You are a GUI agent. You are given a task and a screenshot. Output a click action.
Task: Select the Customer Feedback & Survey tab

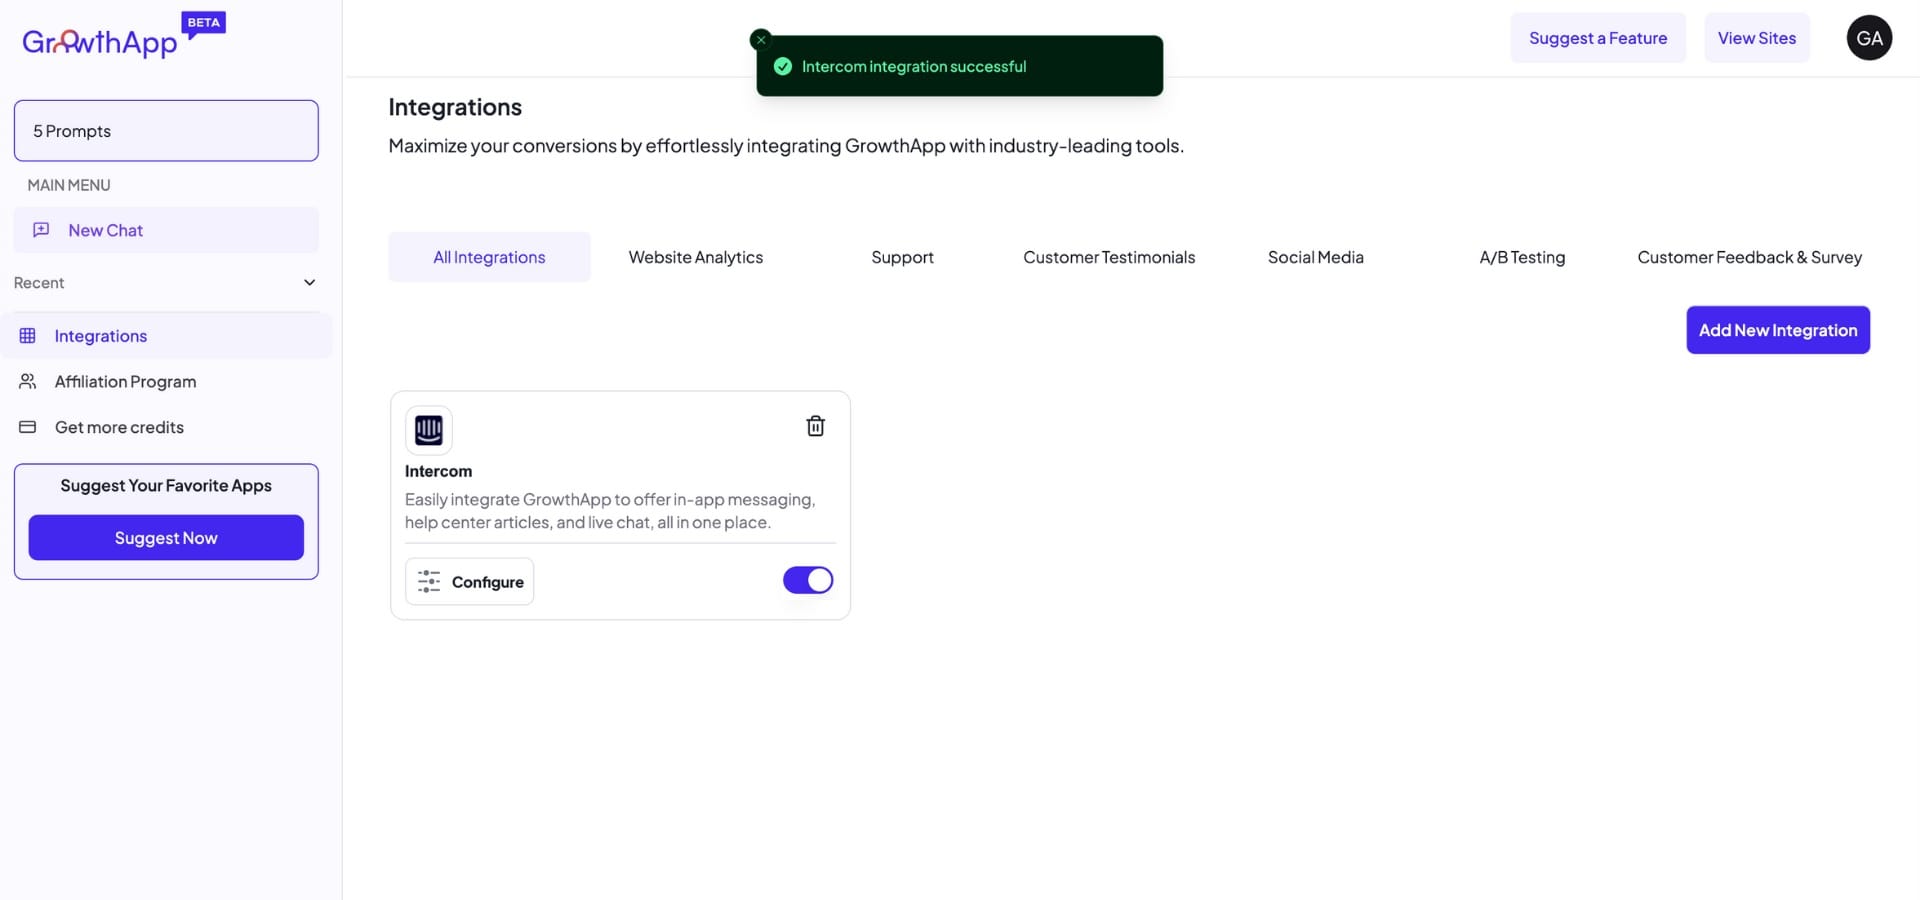tap(1750, 257)
